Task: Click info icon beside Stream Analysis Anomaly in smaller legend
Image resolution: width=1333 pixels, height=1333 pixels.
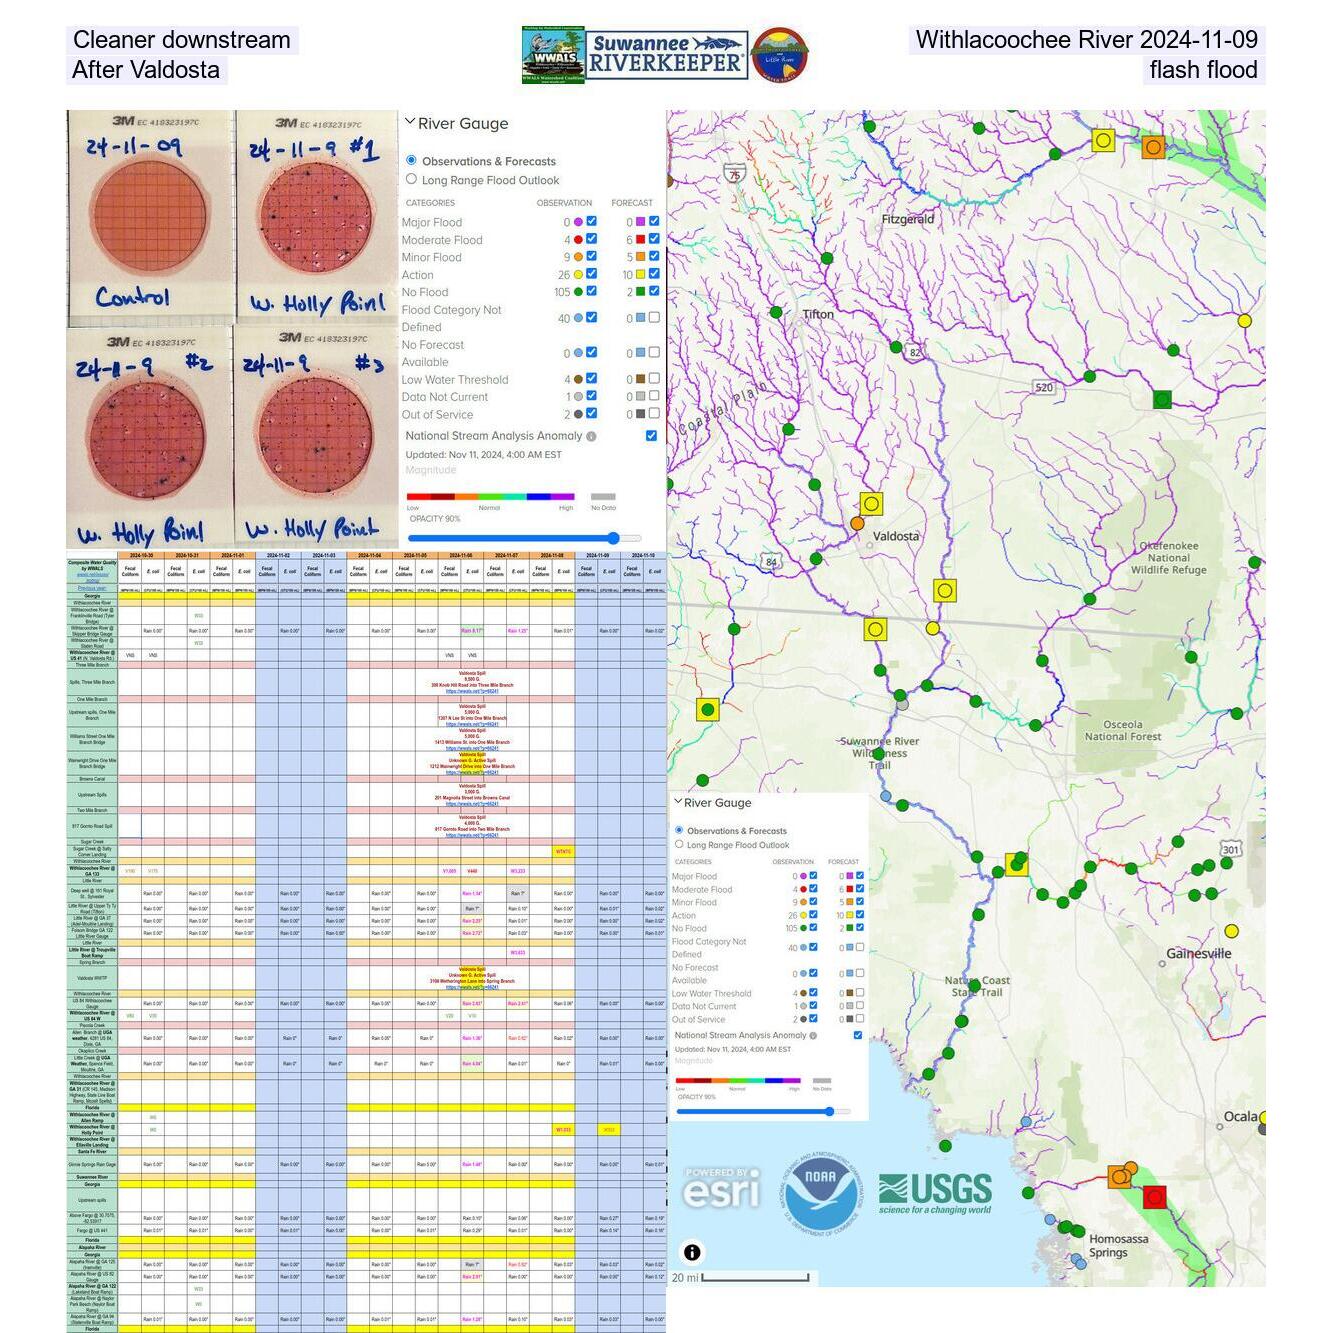Action: (x=813, y=1036)
